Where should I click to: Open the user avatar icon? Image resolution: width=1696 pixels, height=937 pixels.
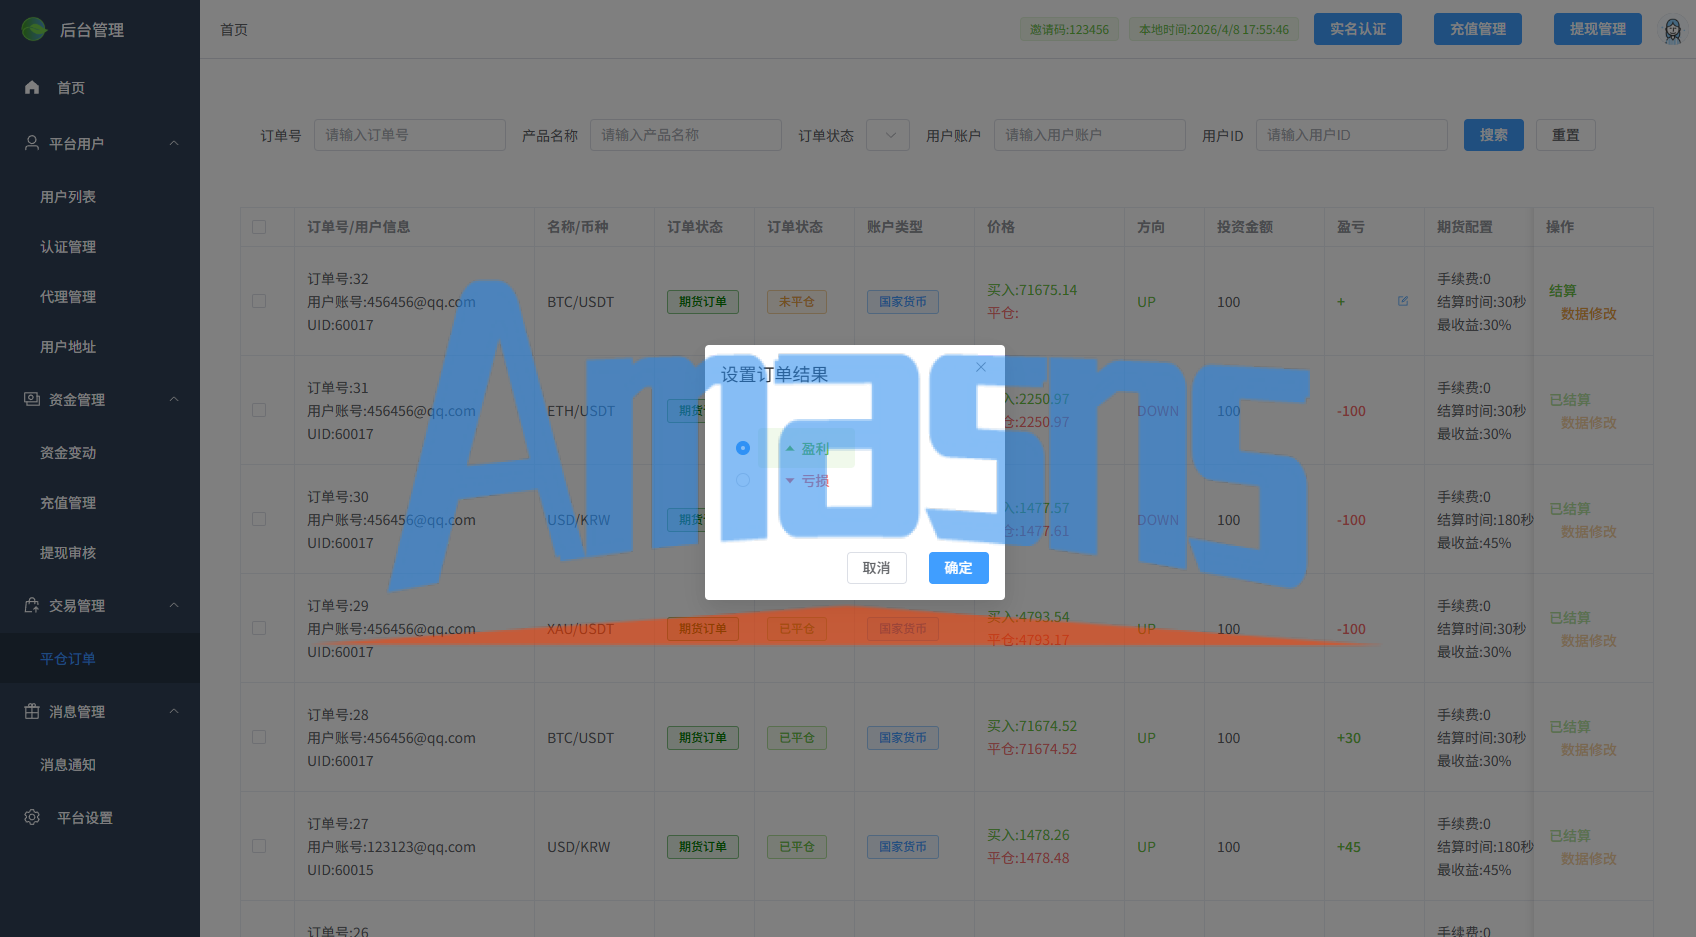coord(1672,30)
